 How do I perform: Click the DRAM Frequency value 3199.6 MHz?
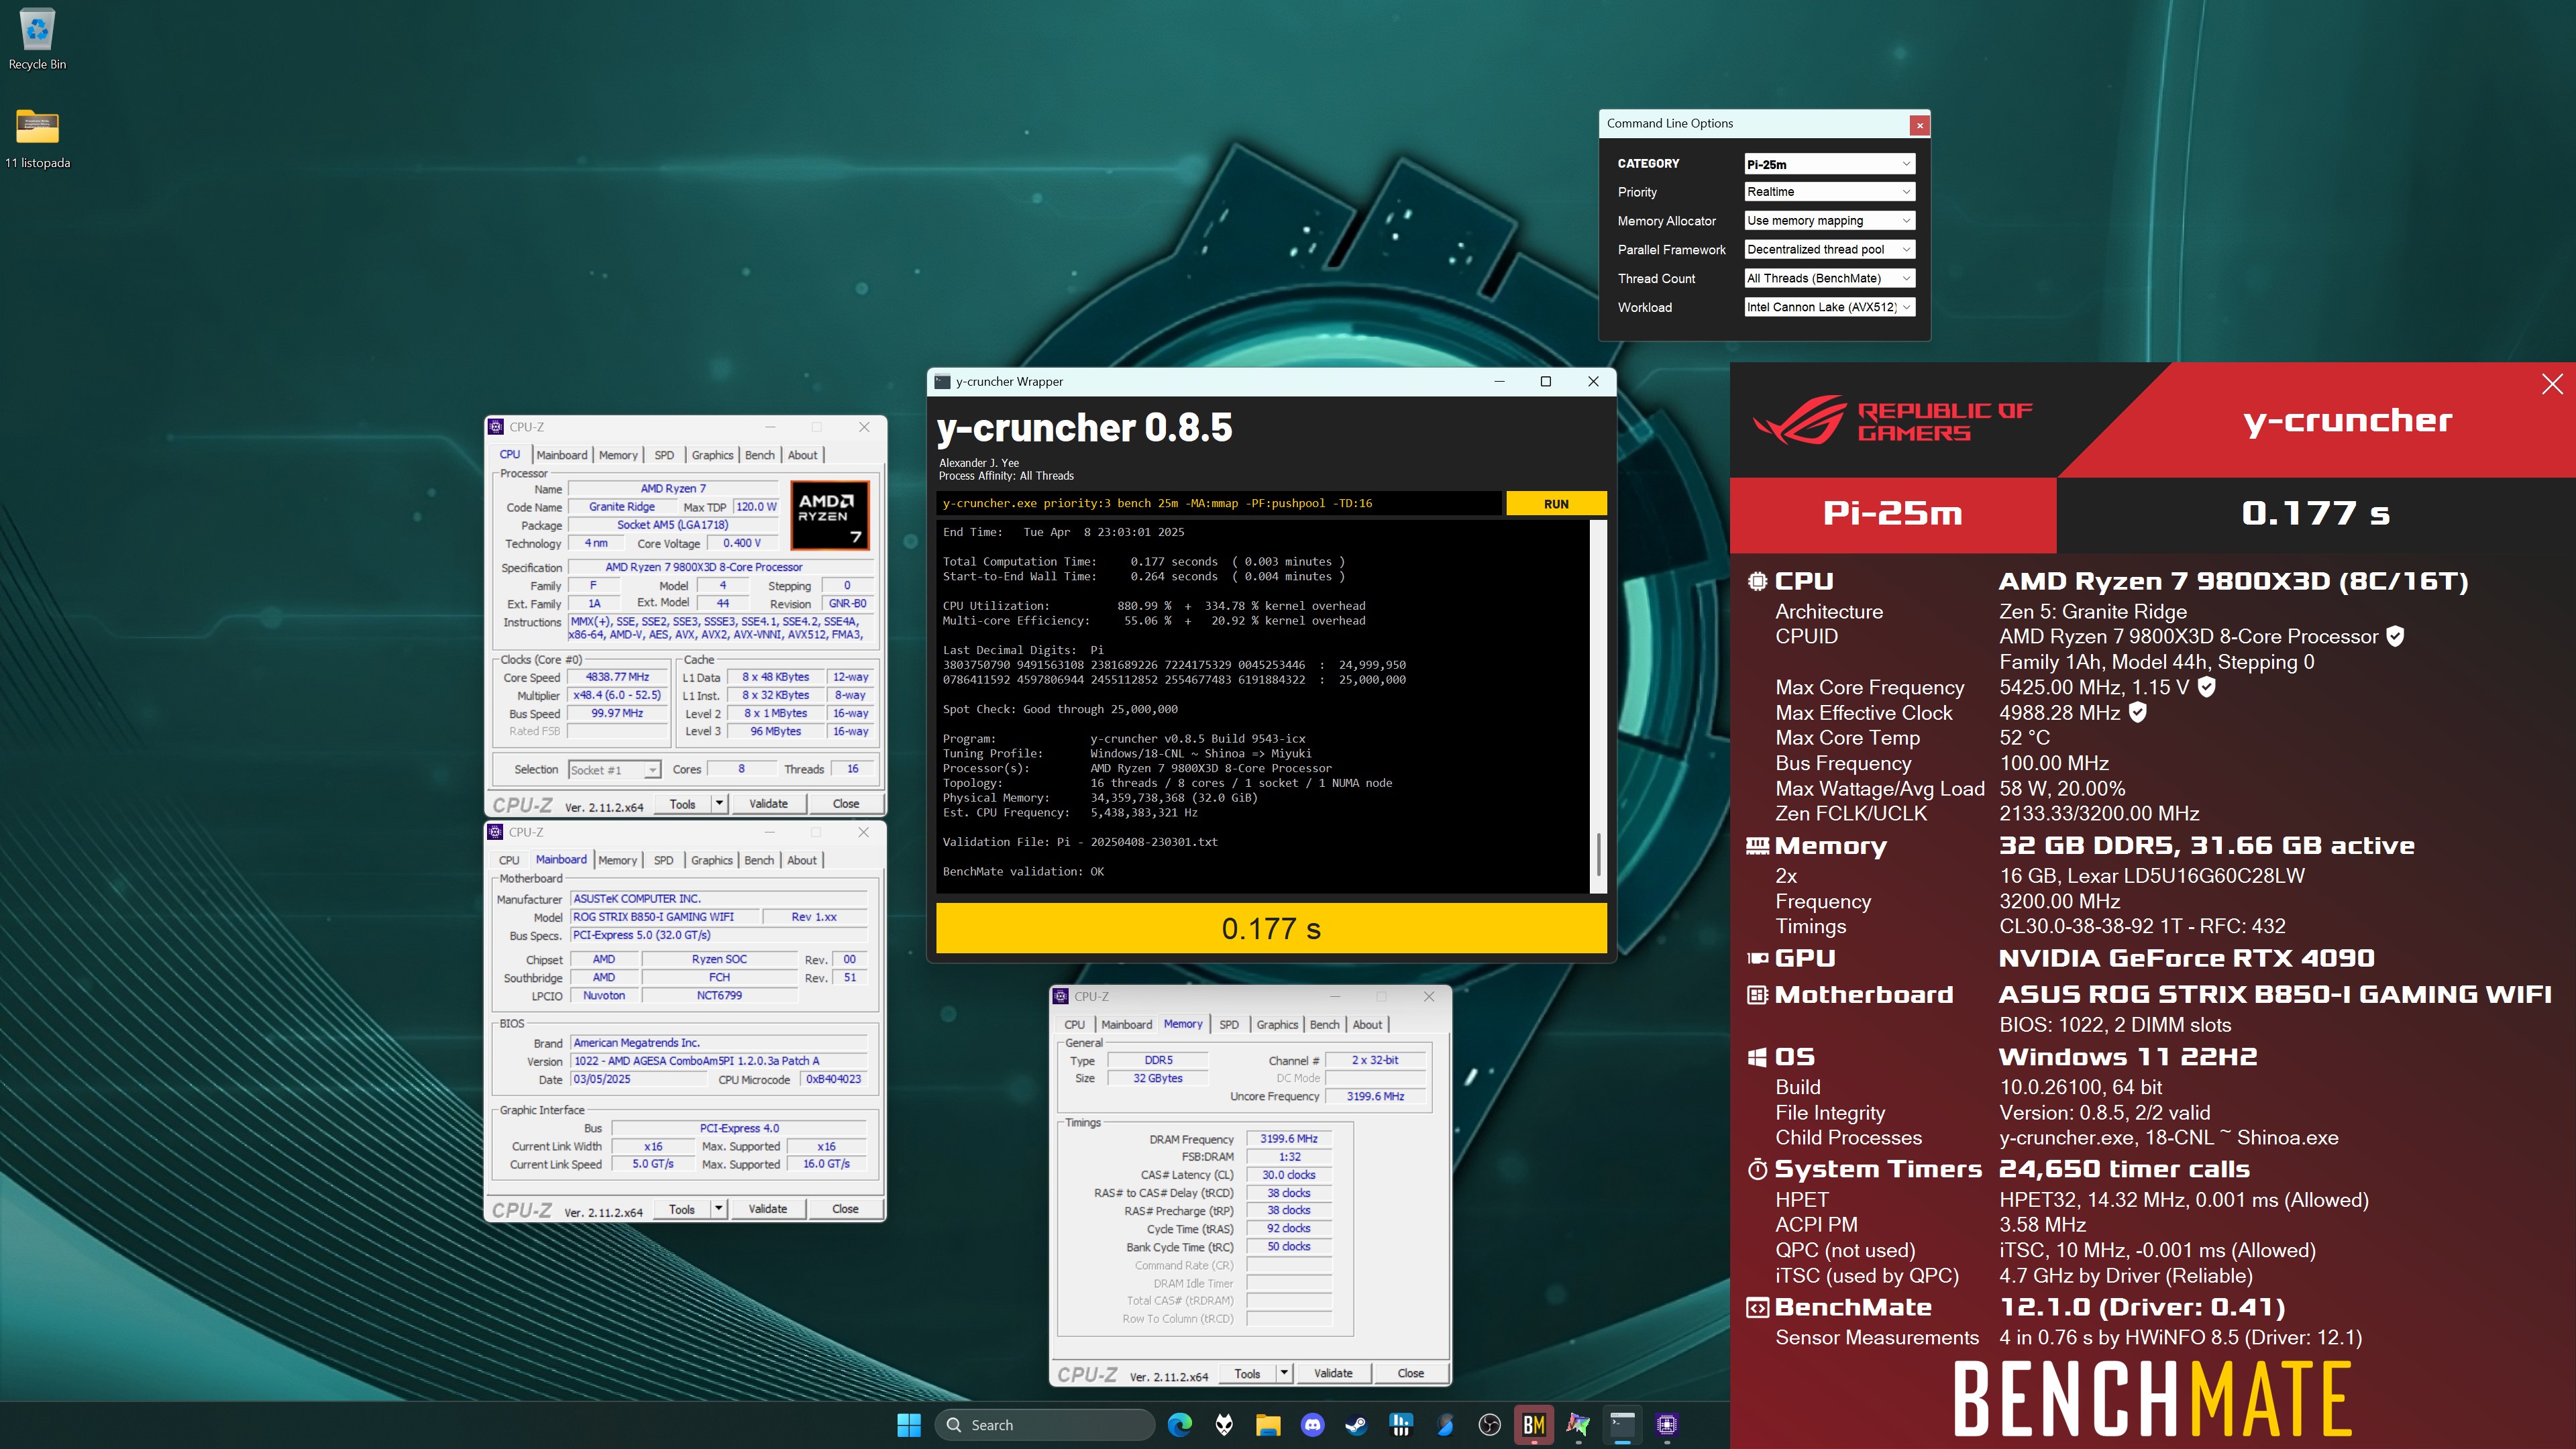[1289, 1139]
